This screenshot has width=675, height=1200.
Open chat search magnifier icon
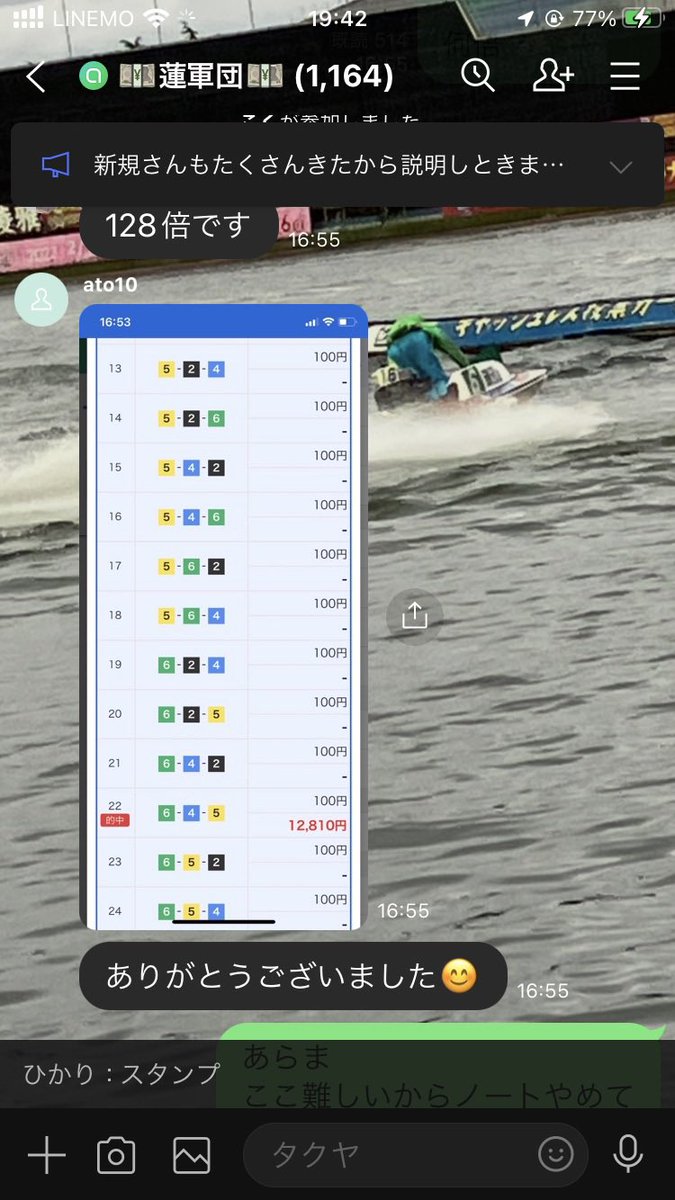click(478, 75)
